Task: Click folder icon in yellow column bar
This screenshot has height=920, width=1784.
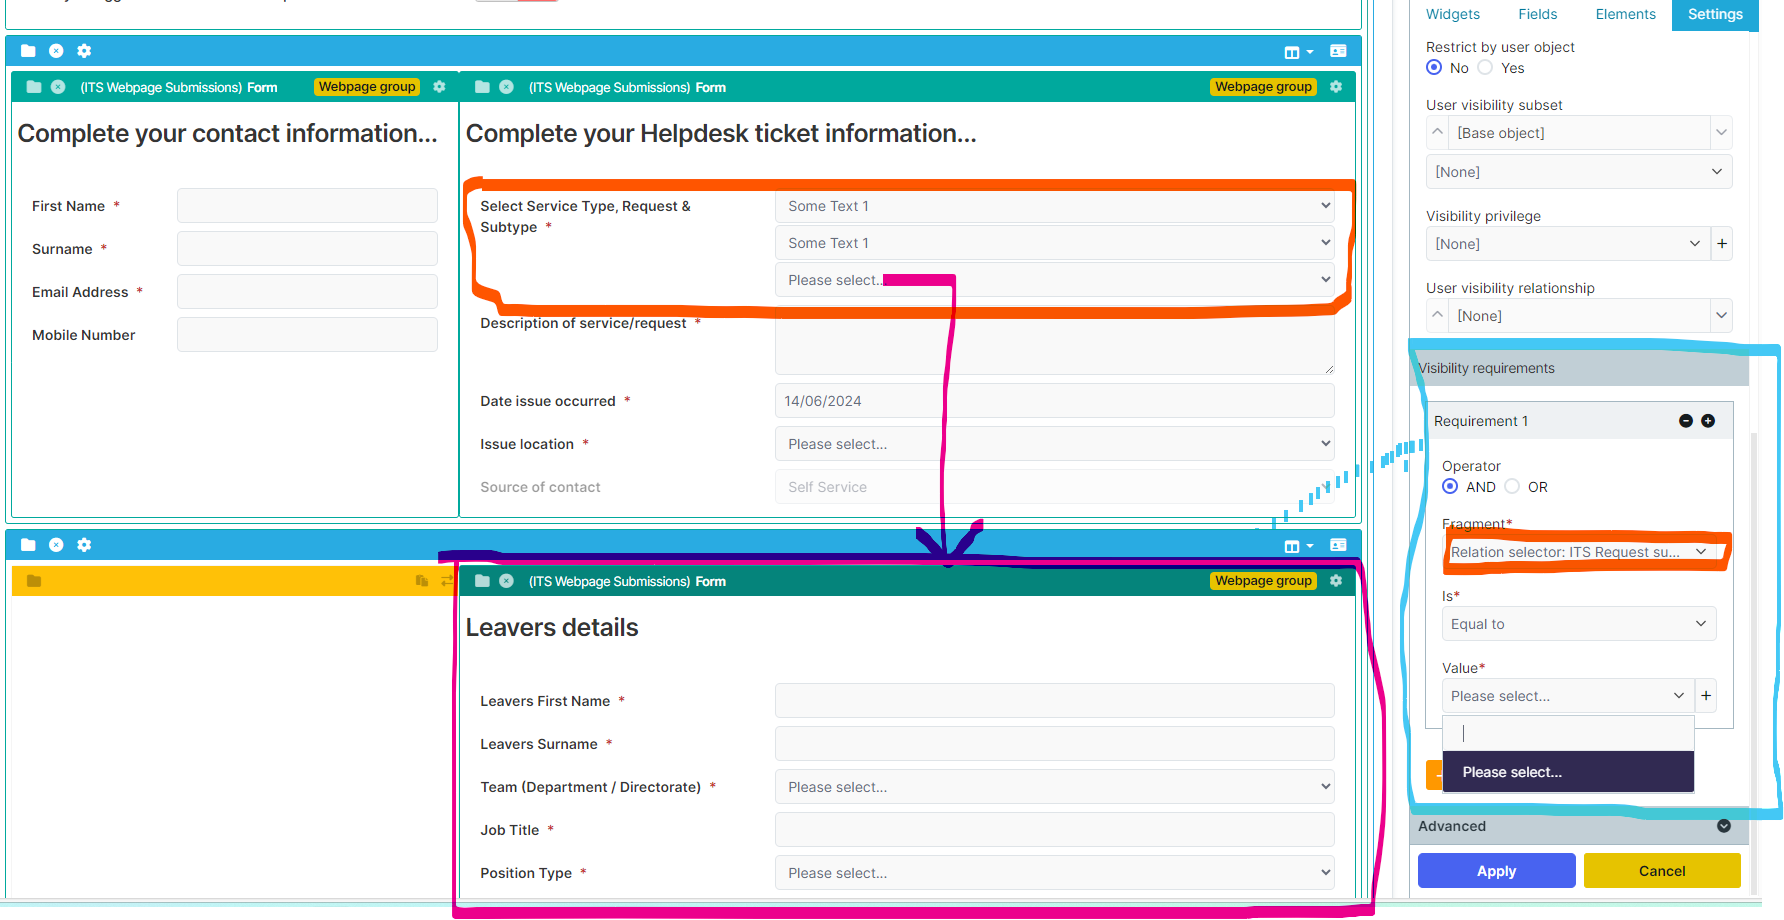Action: pyautogui.click(x=34, y=581)
